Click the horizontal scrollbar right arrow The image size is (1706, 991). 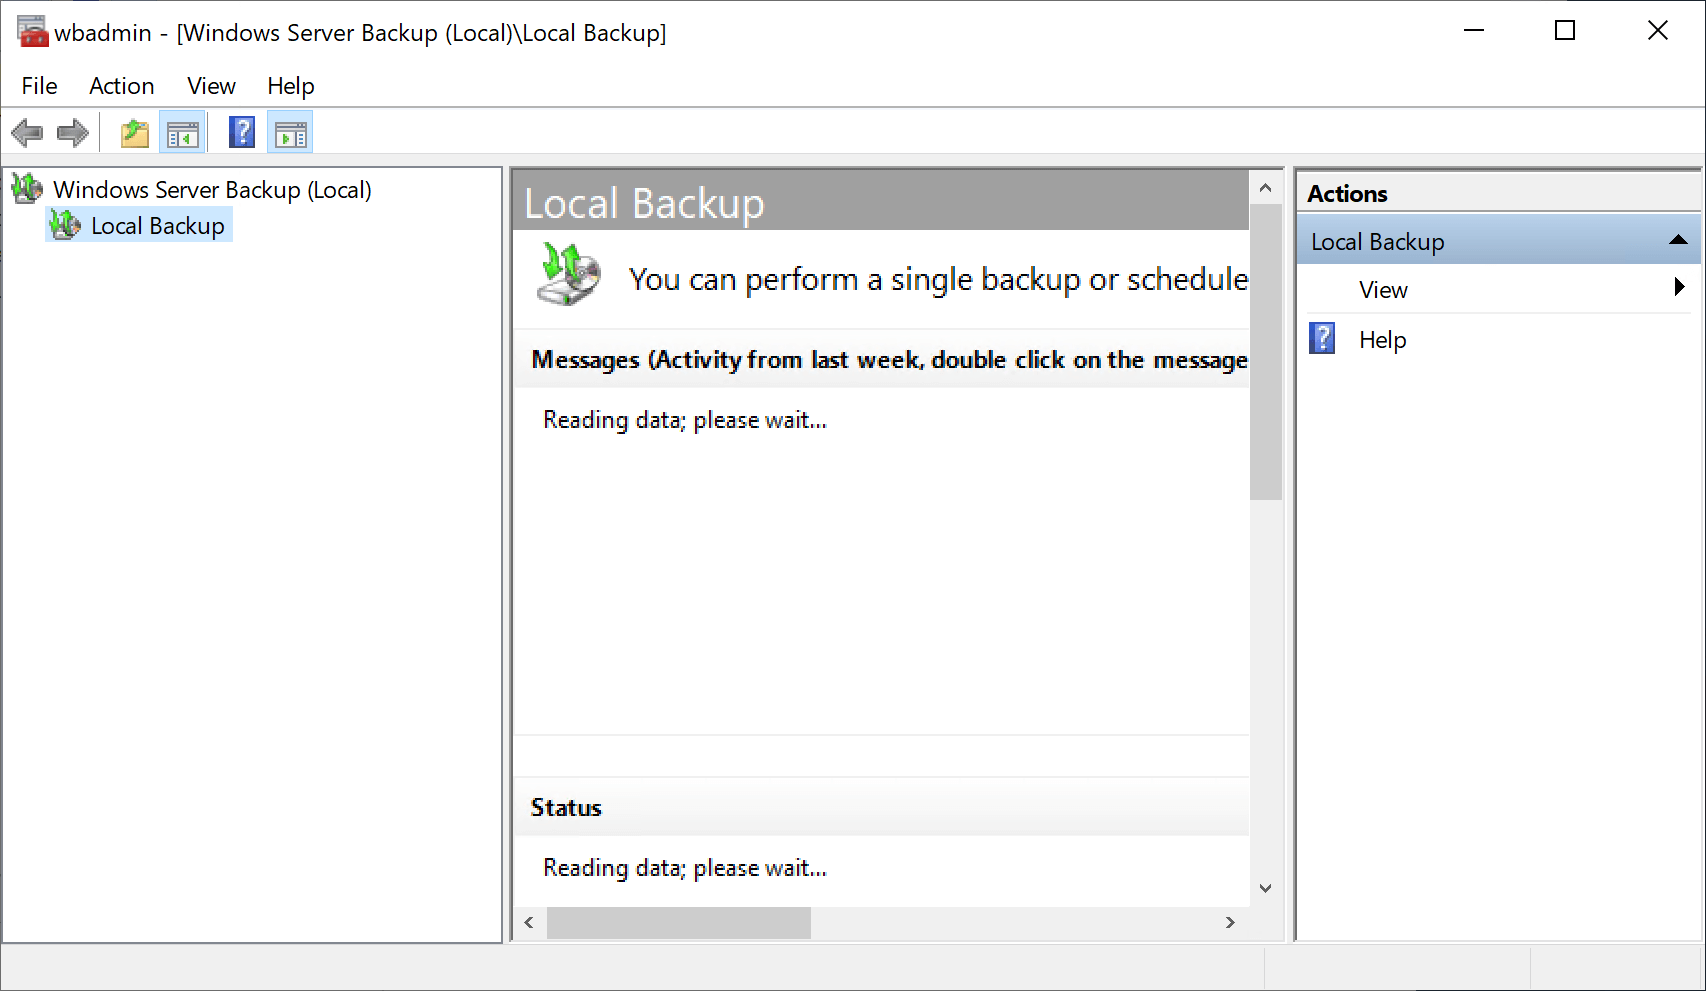click(1230, 922)
